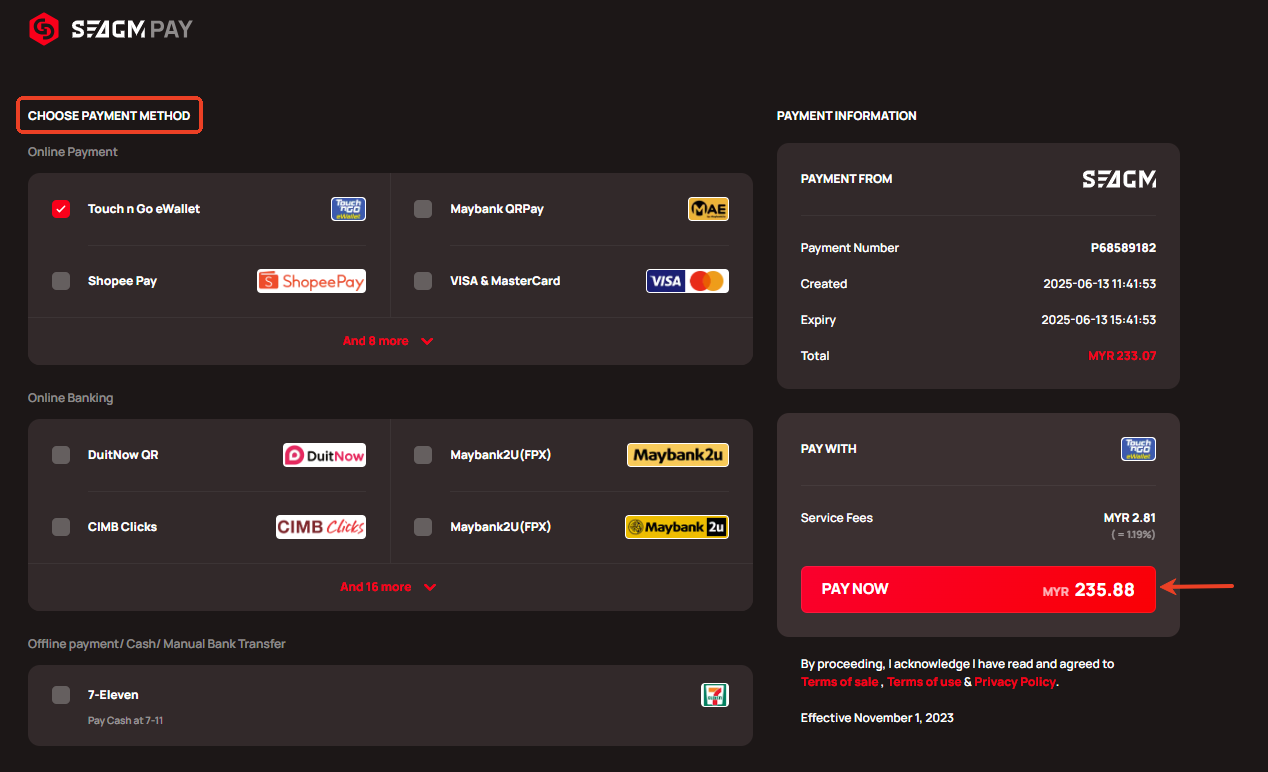Click the Maybank 2u logo next to CIMB Clicks' row
The width and height of the screenshot is (1268, 772).
click(x=677, y=527)
